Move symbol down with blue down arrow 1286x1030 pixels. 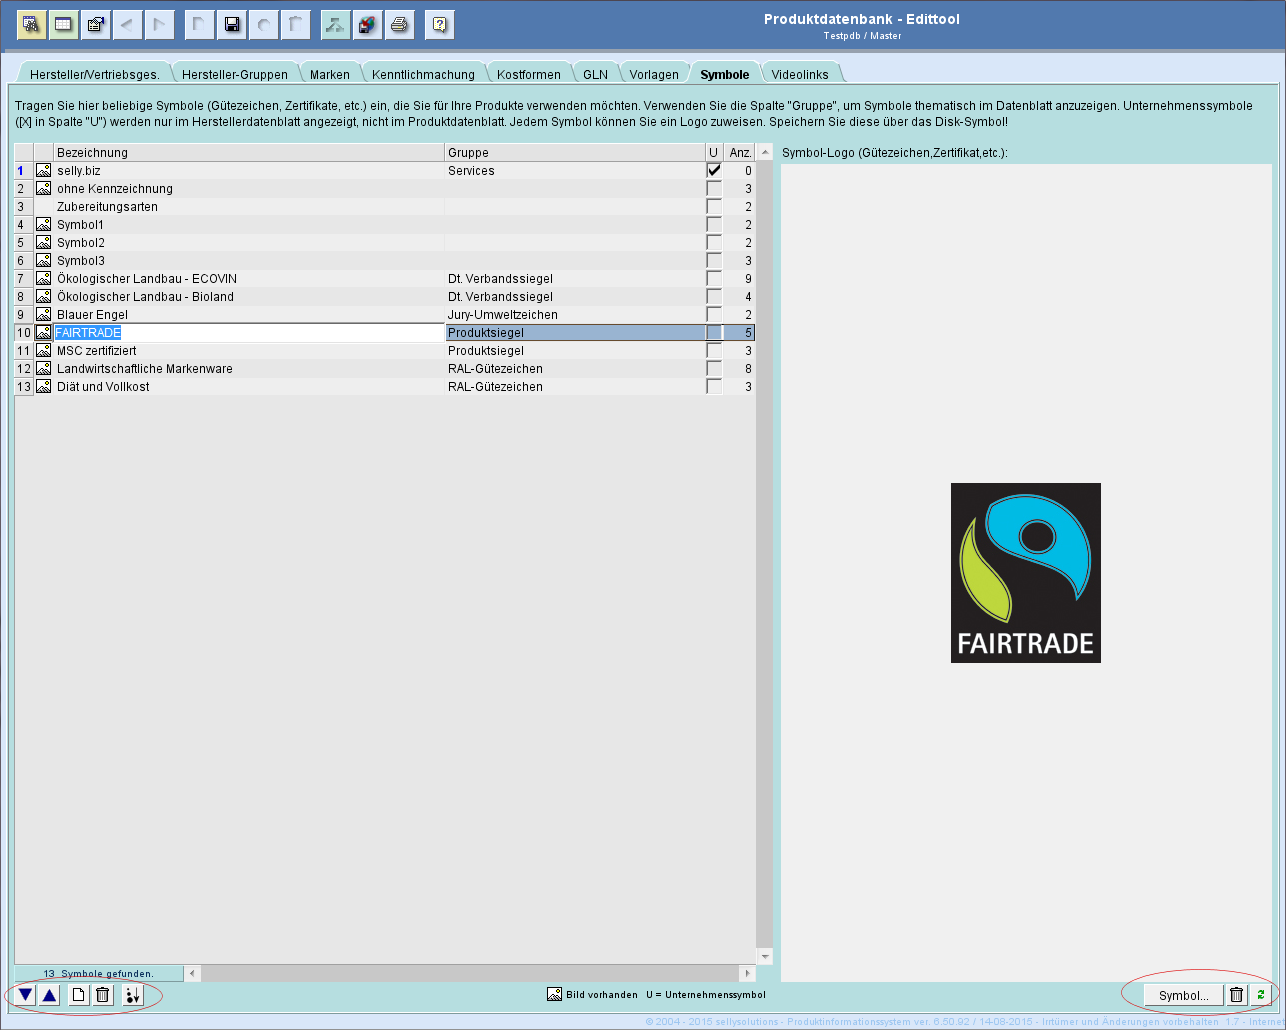[x=25, y=995]
